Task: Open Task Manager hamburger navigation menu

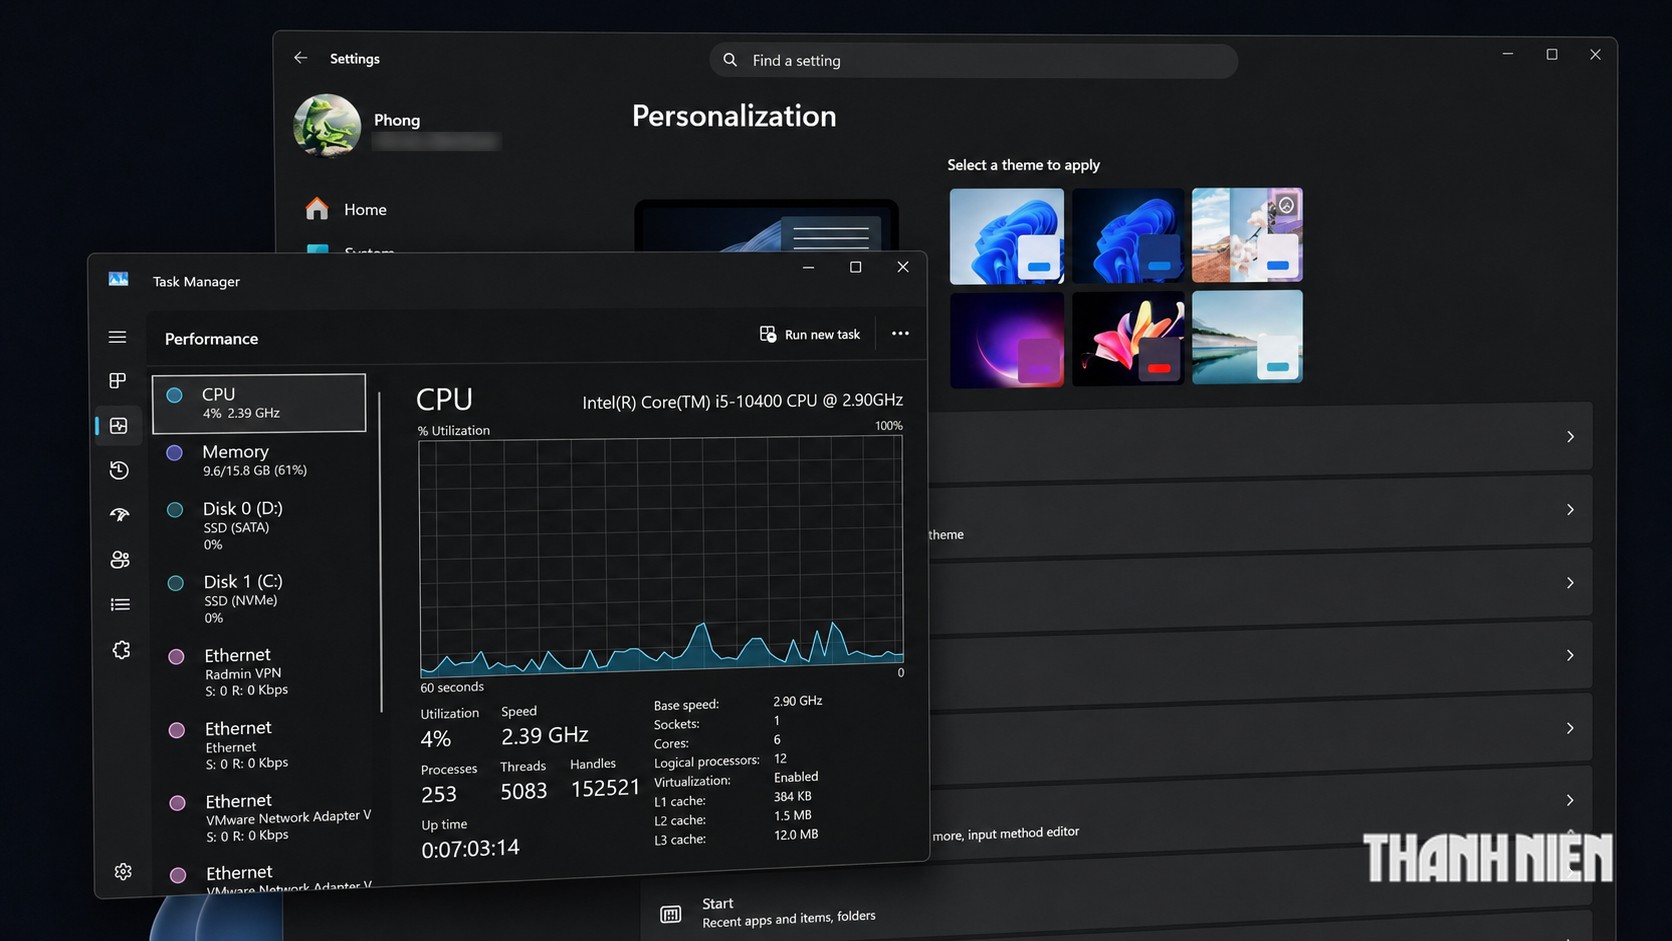Action: coord(117,337)
